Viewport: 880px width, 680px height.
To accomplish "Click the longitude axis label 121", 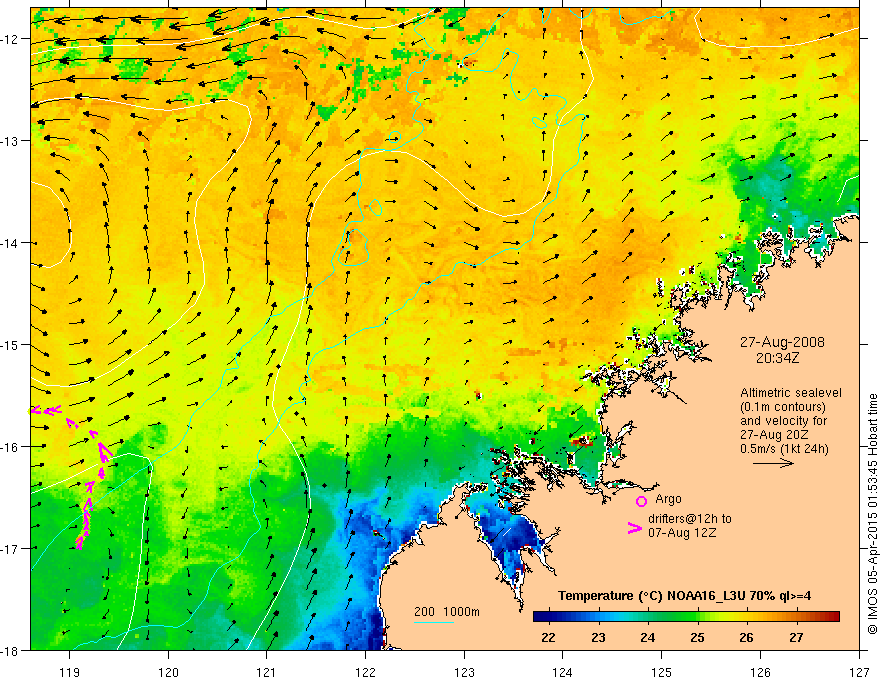I will [267, 672].
